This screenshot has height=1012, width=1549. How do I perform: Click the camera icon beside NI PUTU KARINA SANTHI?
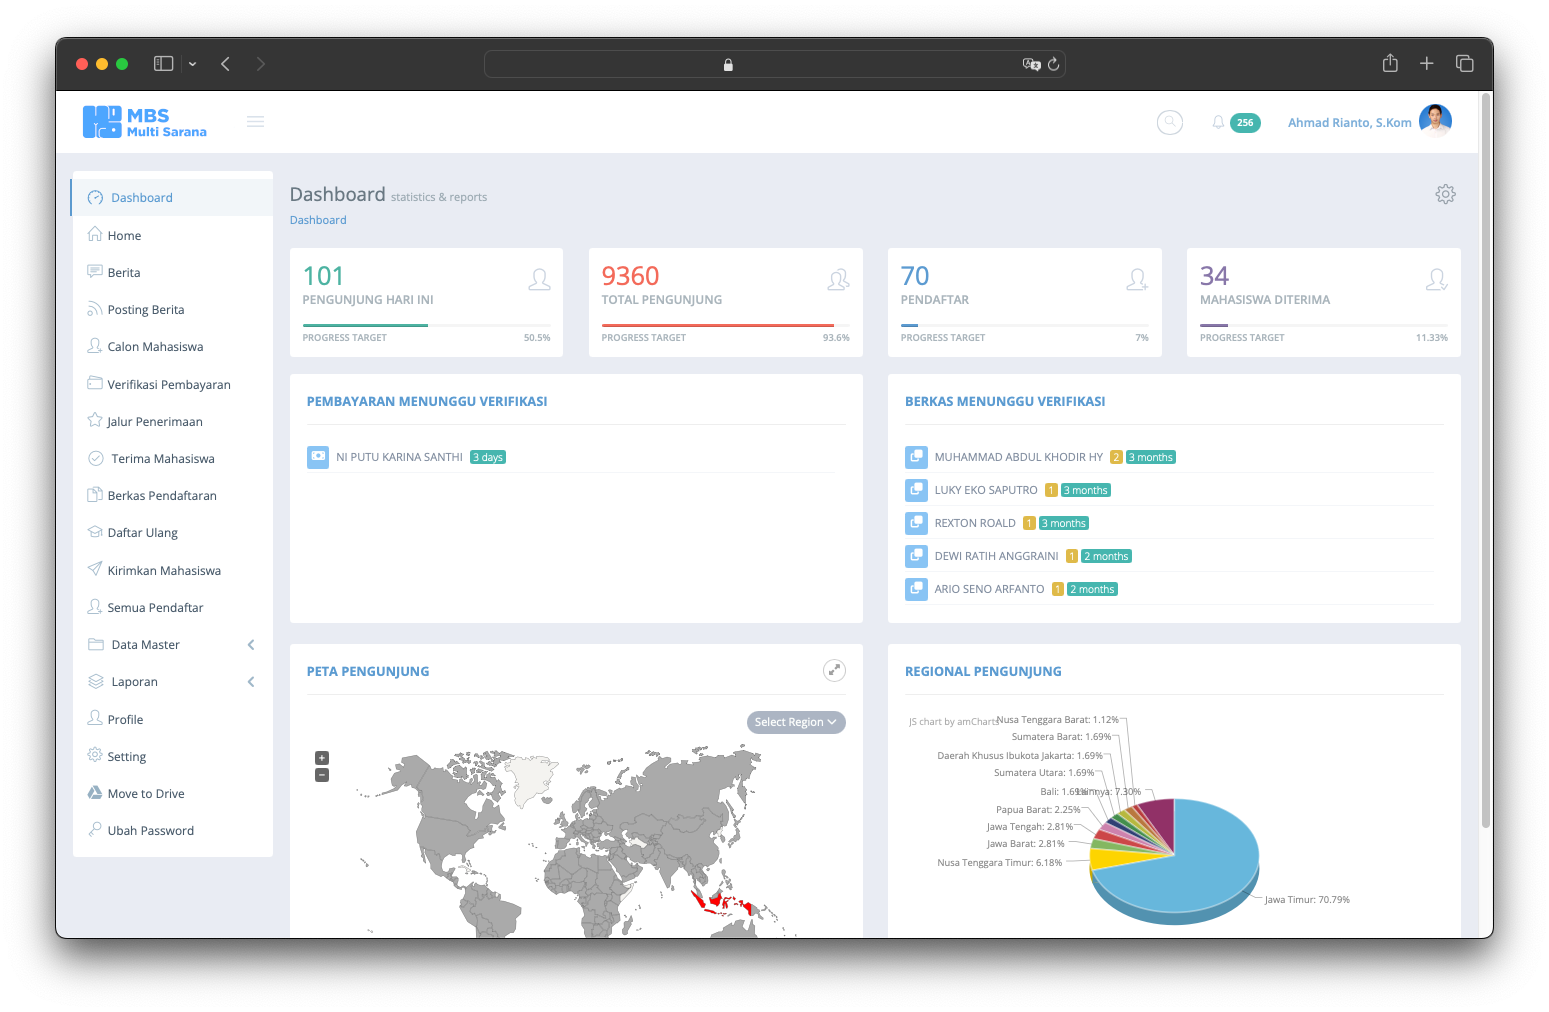pos(317,456)
